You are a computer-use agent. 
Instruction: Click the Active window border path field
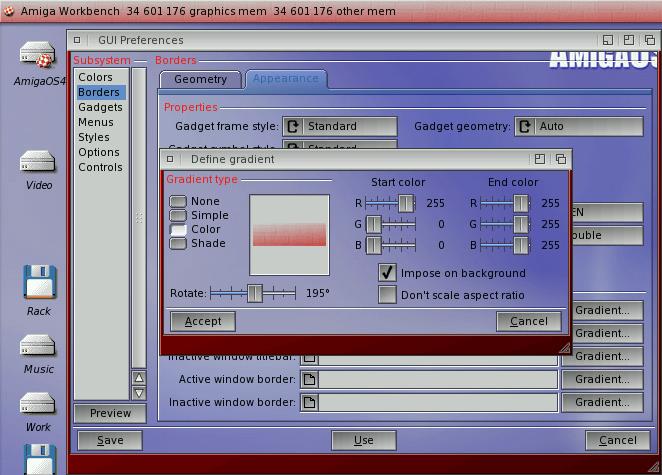438,379
